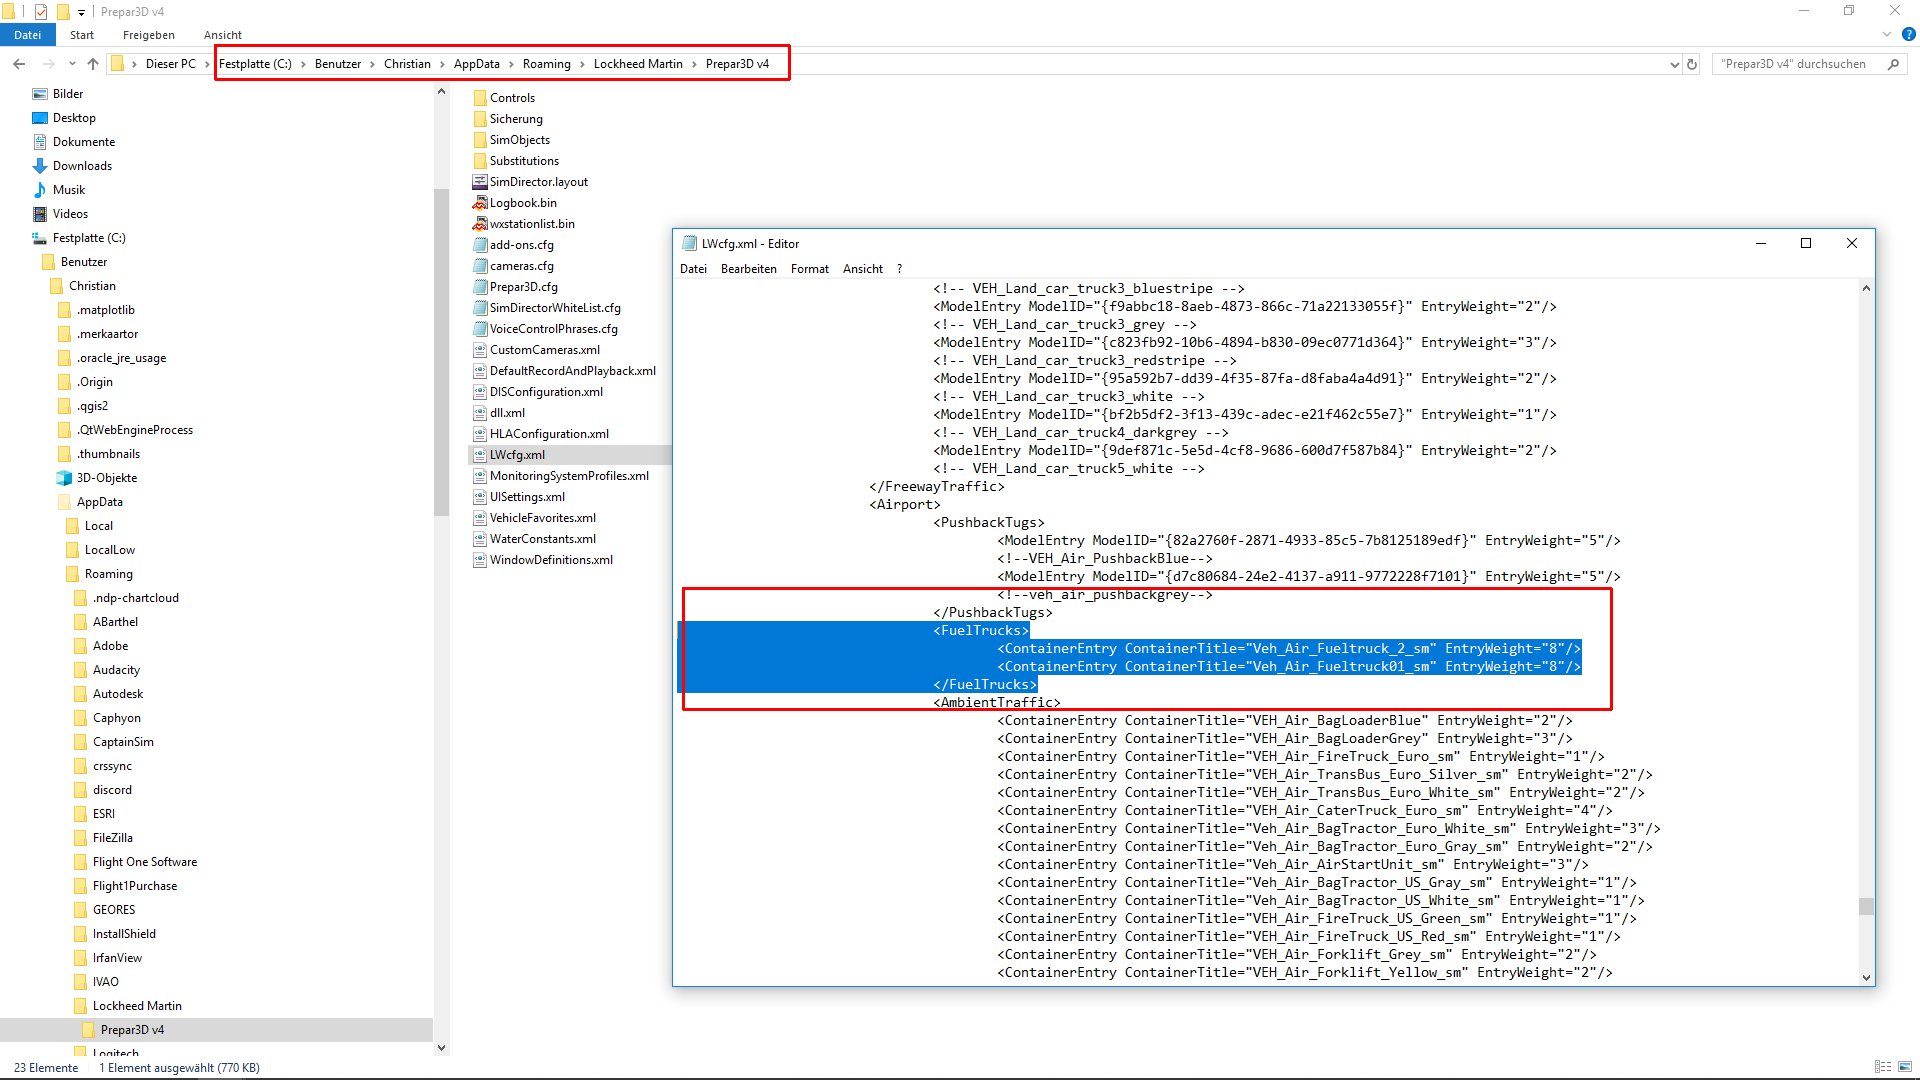Open the Bearbeiten menu in editor
Image resolution: width=1920 pixels, height=1080 pixels.
point(748,268)
